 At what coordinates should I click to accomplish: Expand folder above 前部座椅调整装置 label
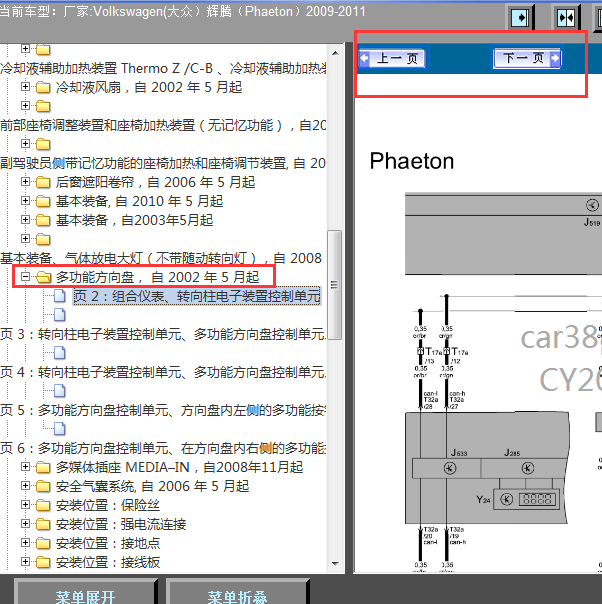(x=25, y=106)
